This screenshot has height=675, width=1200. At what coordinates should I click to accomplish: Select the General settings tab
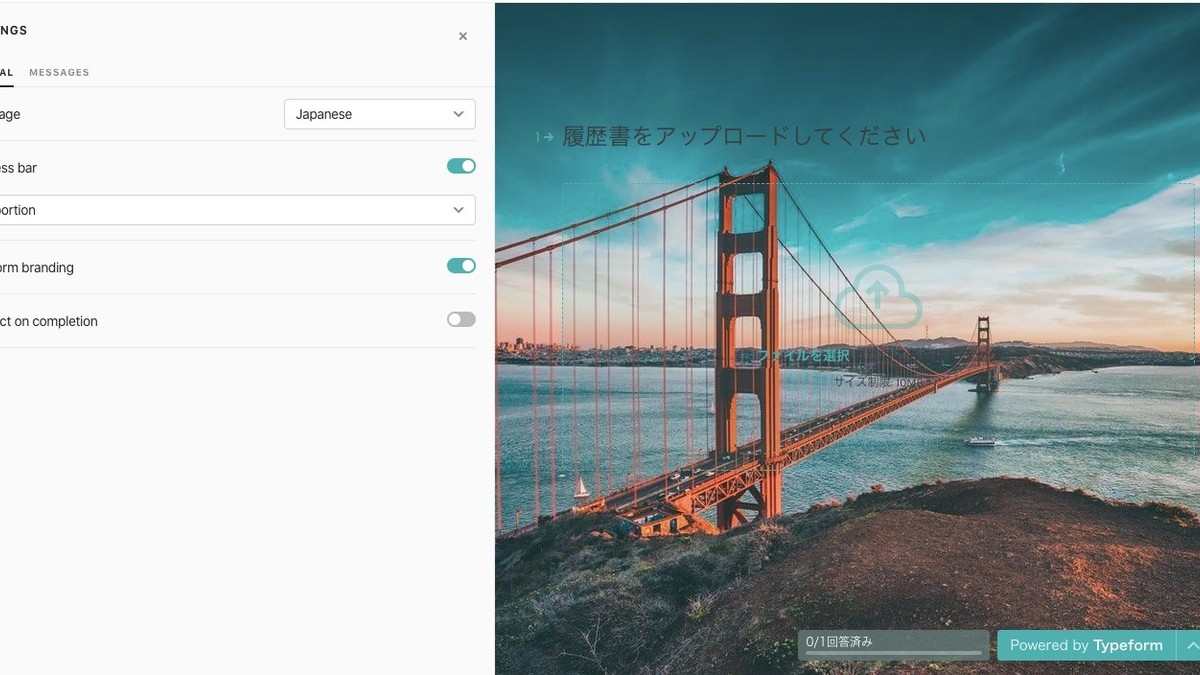click(6, 73)
